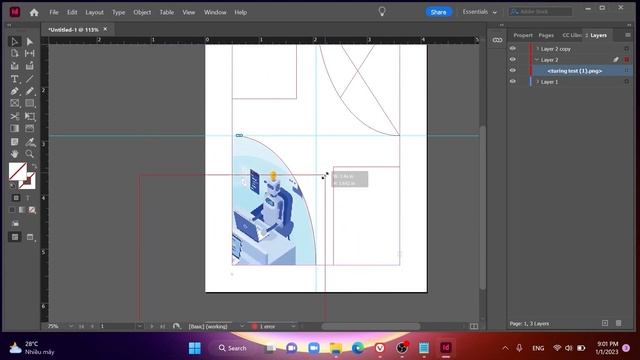
Task: Open the Layers panel flyout menu
Action: point(628,35)
